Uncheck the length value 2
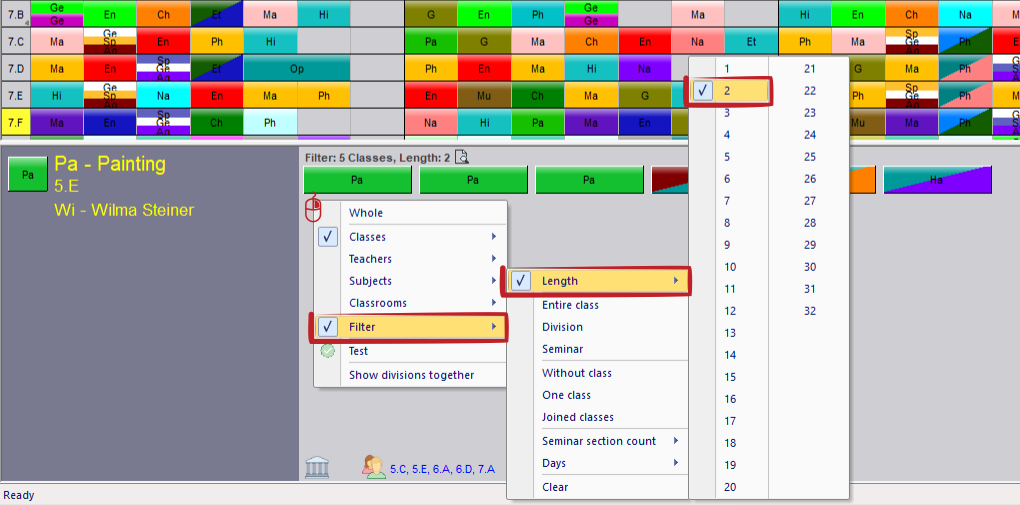The height and width of the screenshot is (505, 1020). click(x=728, y=91)
